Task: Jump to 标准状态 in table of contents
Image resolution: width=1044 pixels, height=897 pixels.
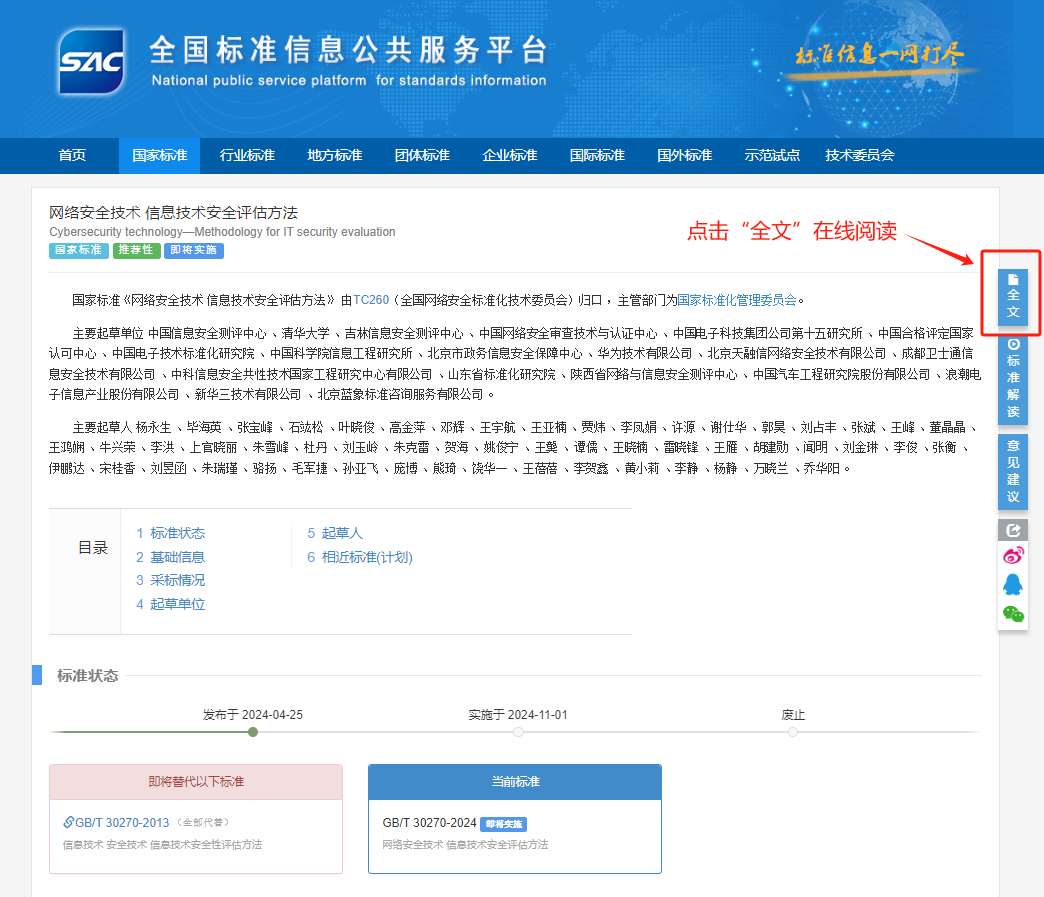Action: [171, 533]
